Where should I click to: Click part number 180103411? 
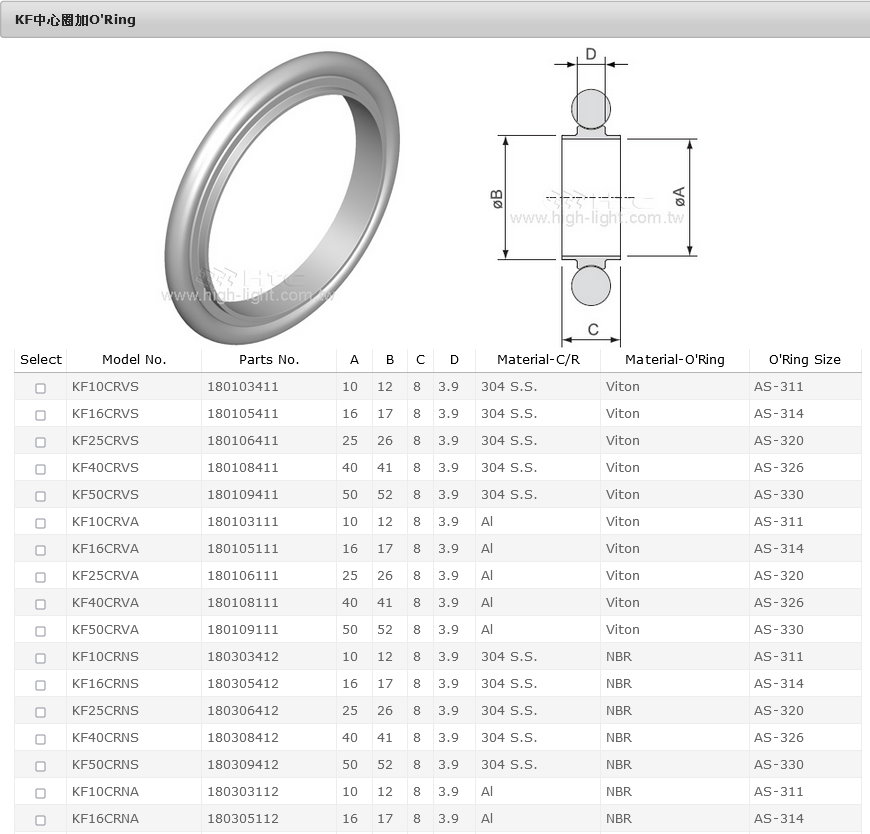coord(243,387)
